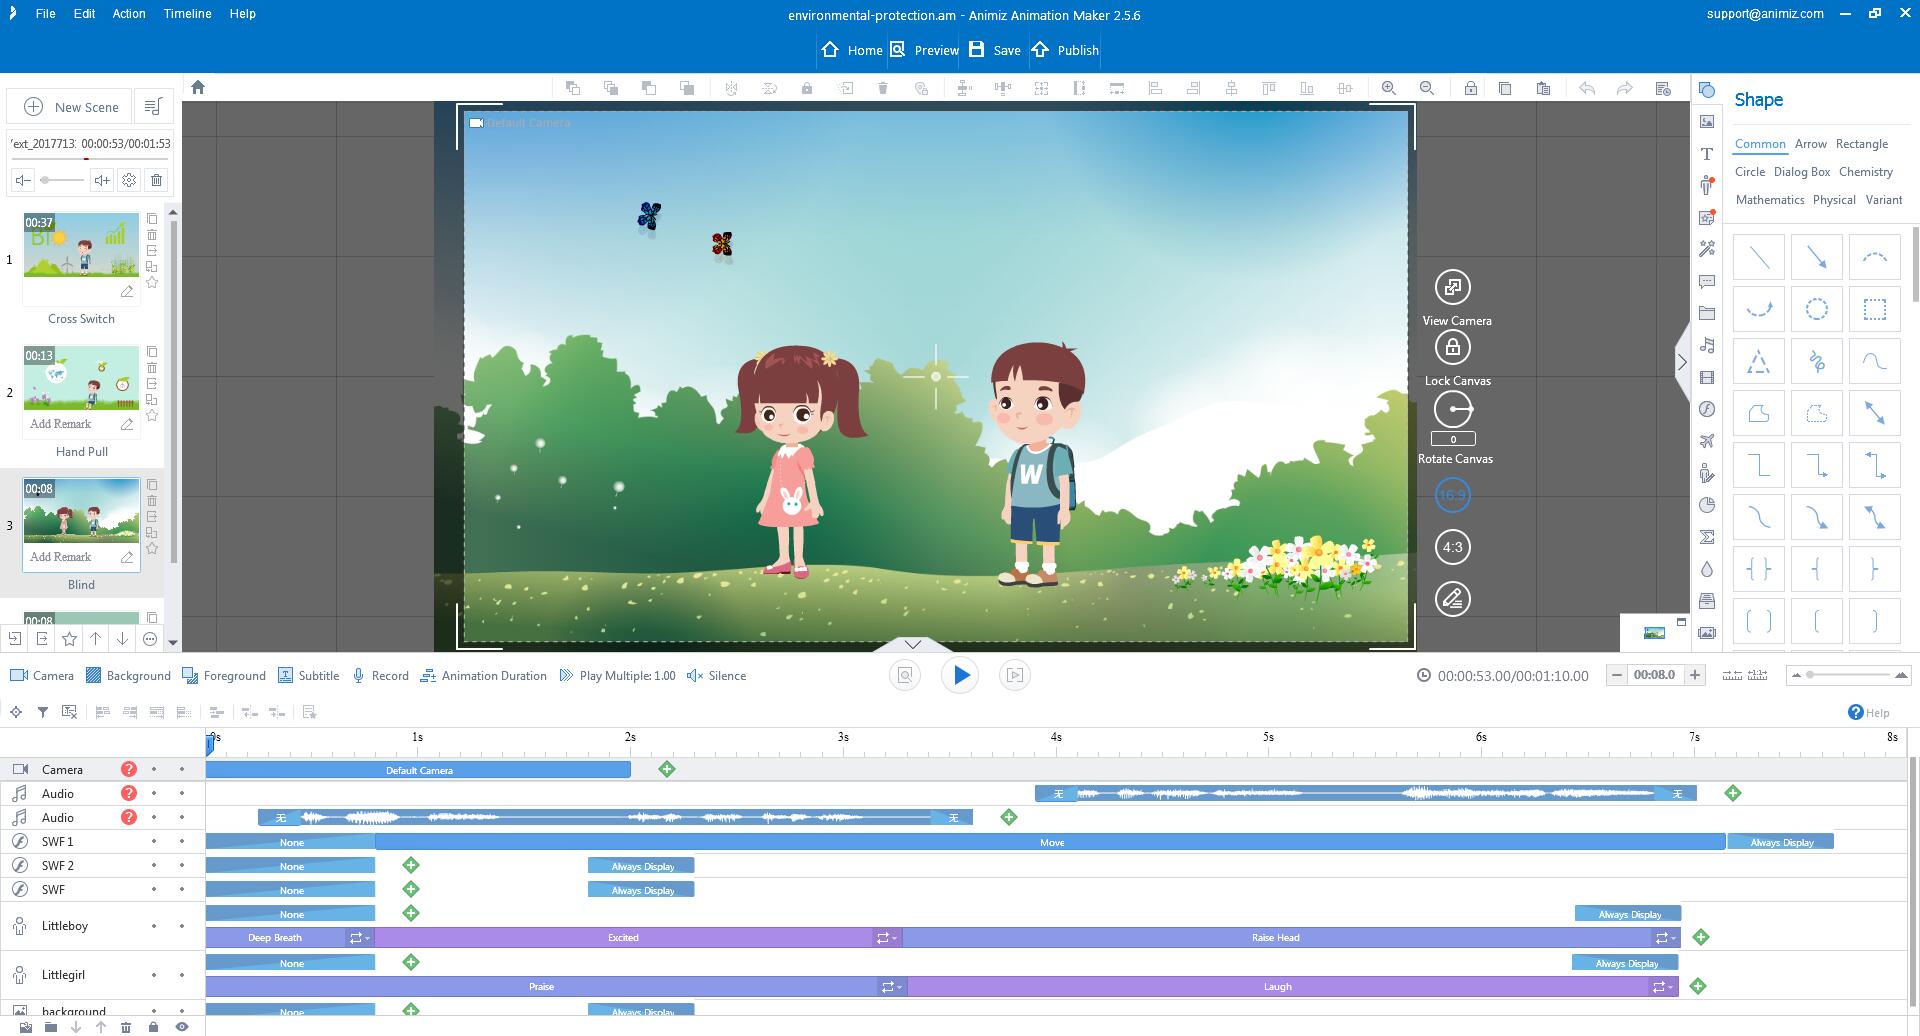Click the Save button
1920x1036 pixels.
click(x=994, y=50)
